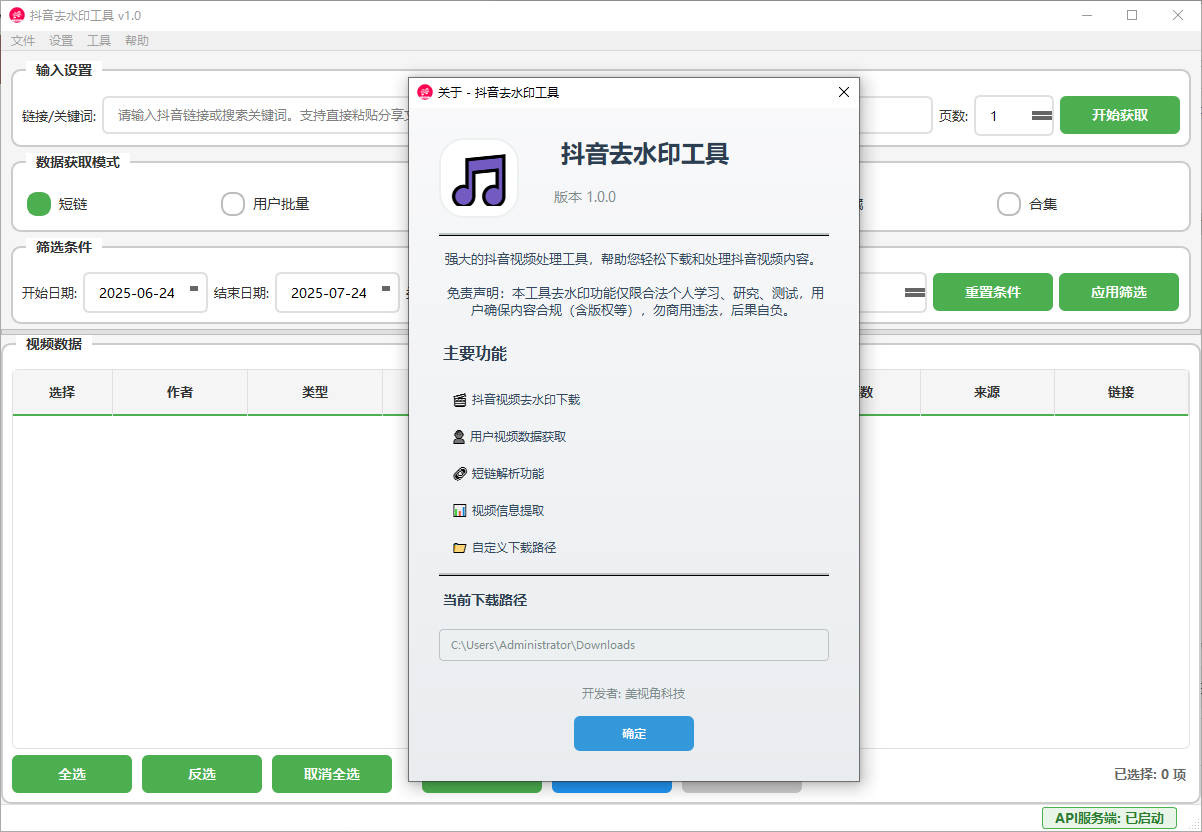Click the 链接 column header

[1121, 392]
